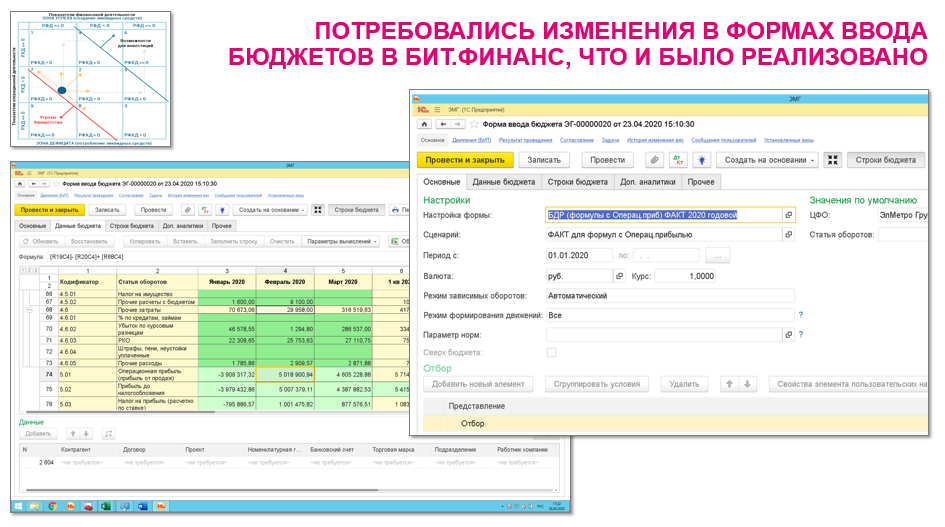Click home icon in back budget window
This screenshot has width=945, height=527.
click(x=20, y=184)
